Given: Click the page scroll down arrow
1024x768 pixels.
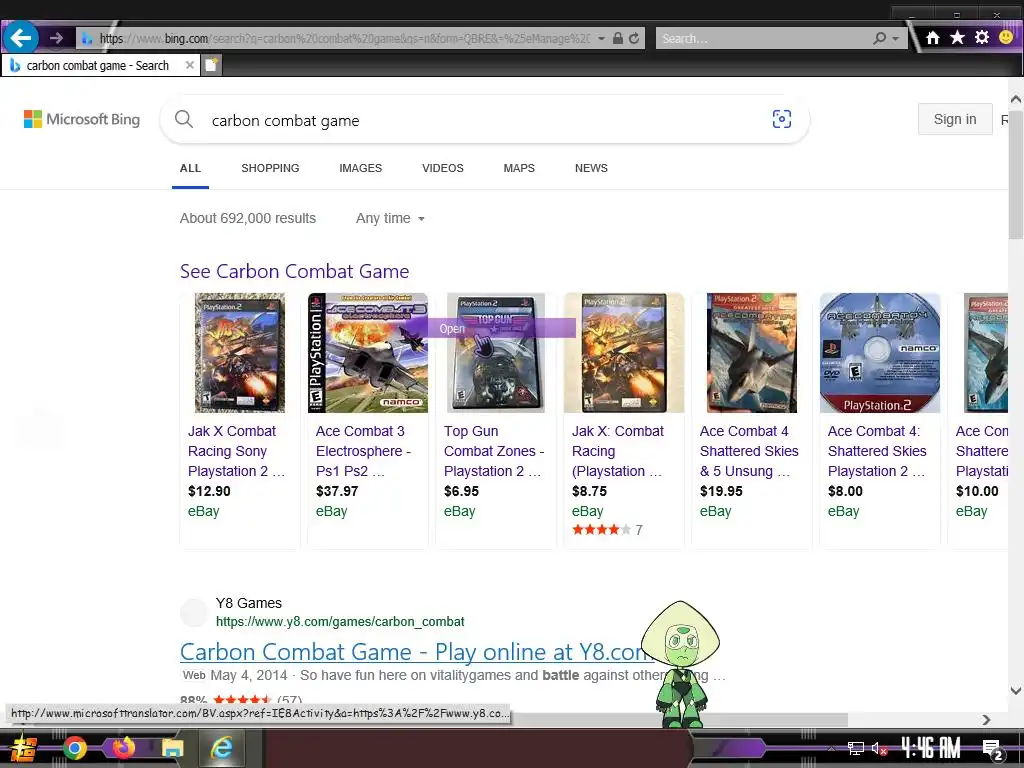Looking at the screenshot, I should [1016, 690].
